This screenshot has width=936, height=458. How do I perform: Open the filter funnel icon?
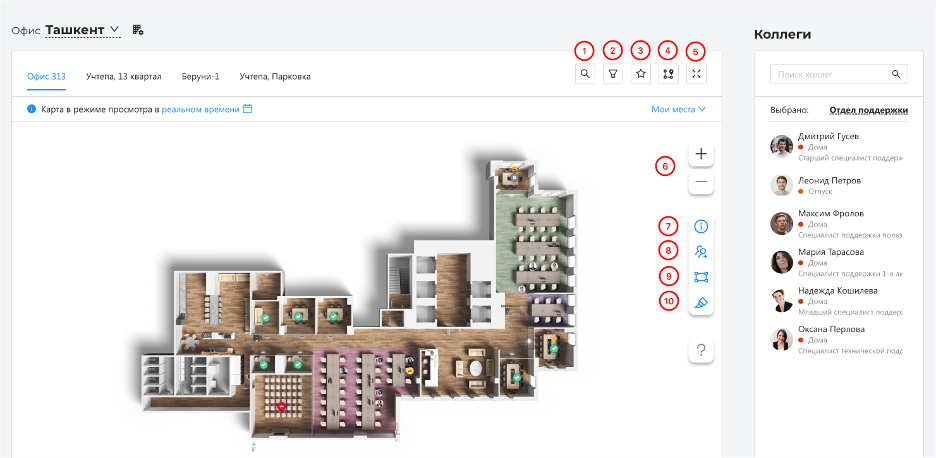(x=613, y=73)
